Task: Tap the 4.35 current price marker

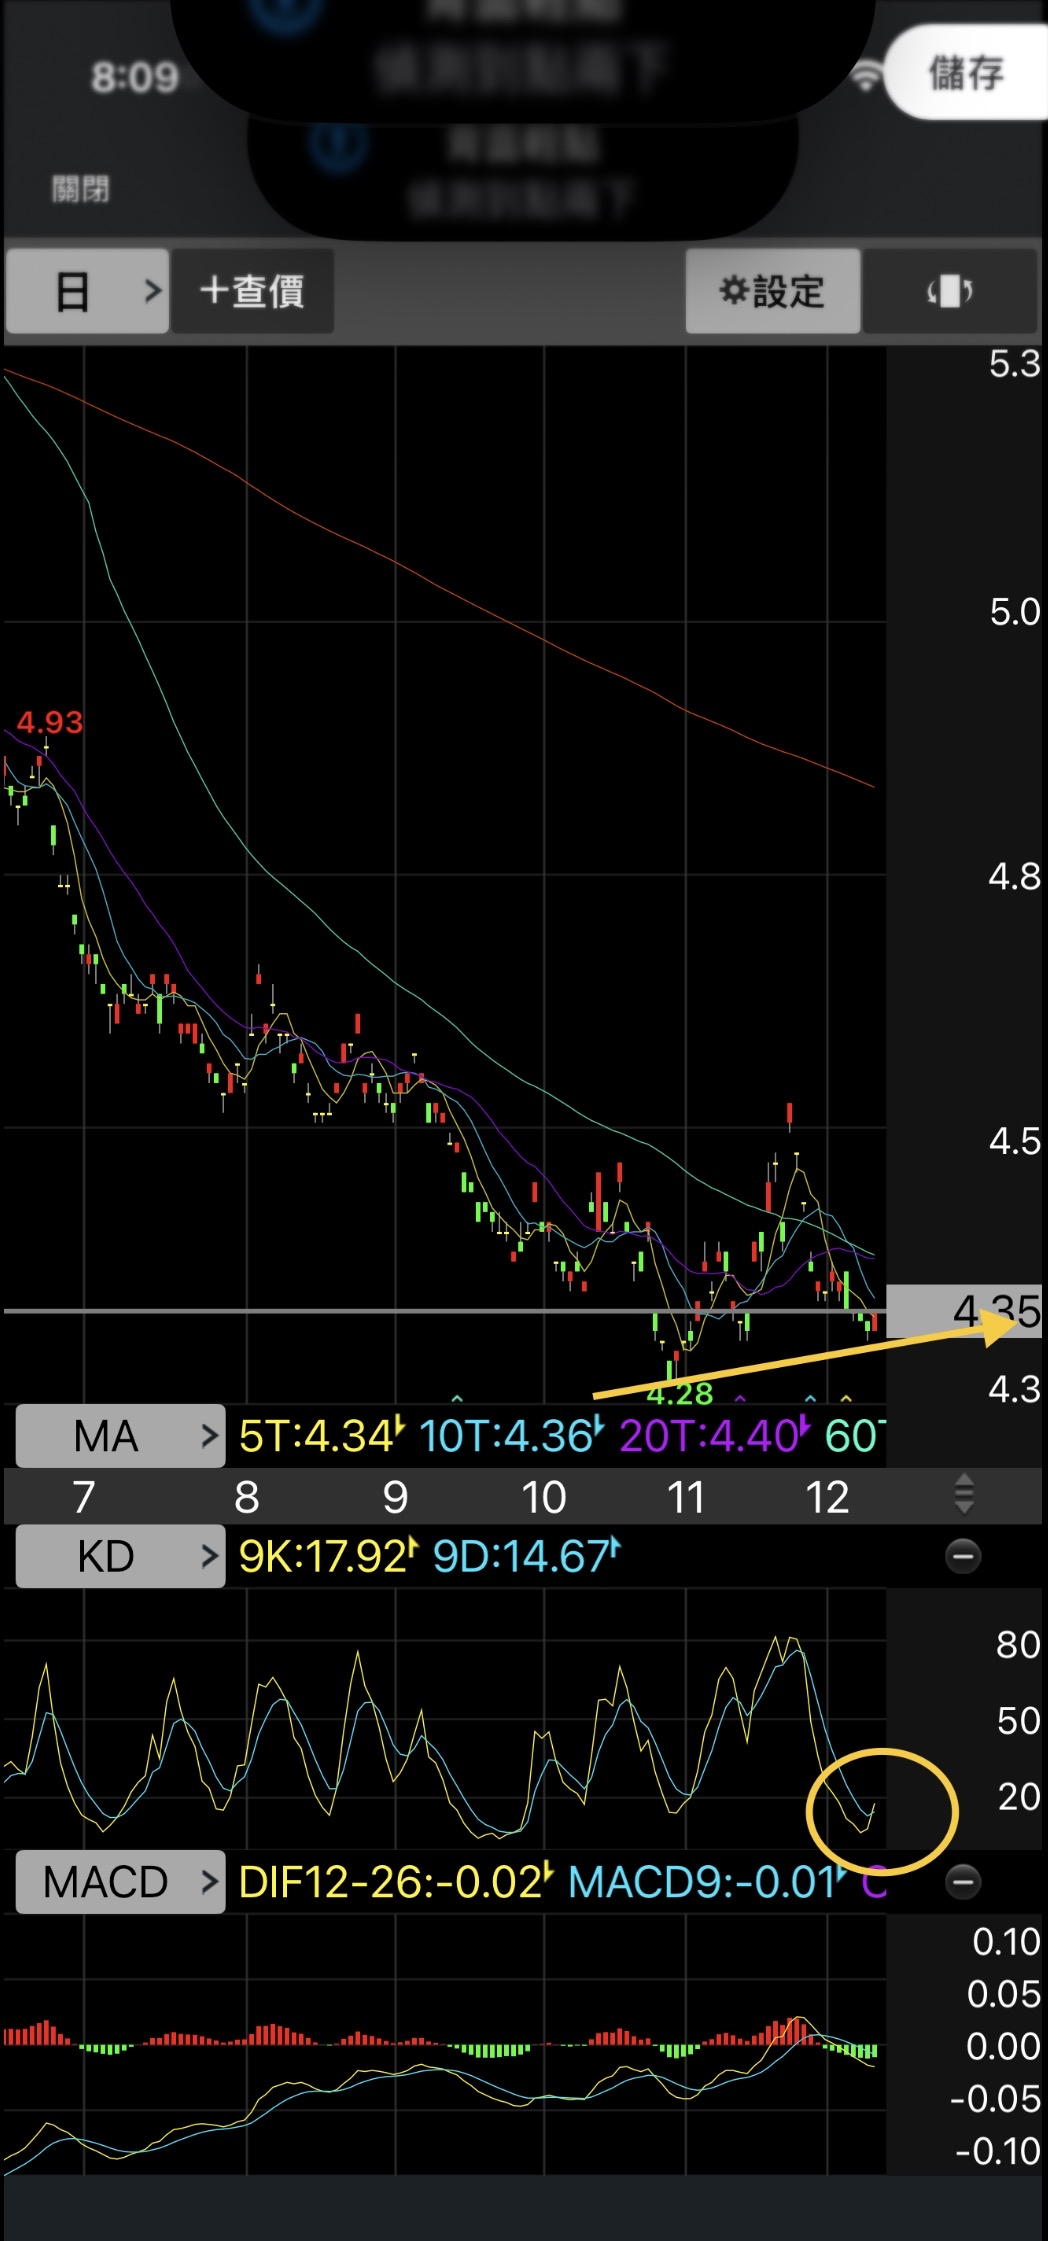Action: pyautogui.click(x=964, y=1308)
